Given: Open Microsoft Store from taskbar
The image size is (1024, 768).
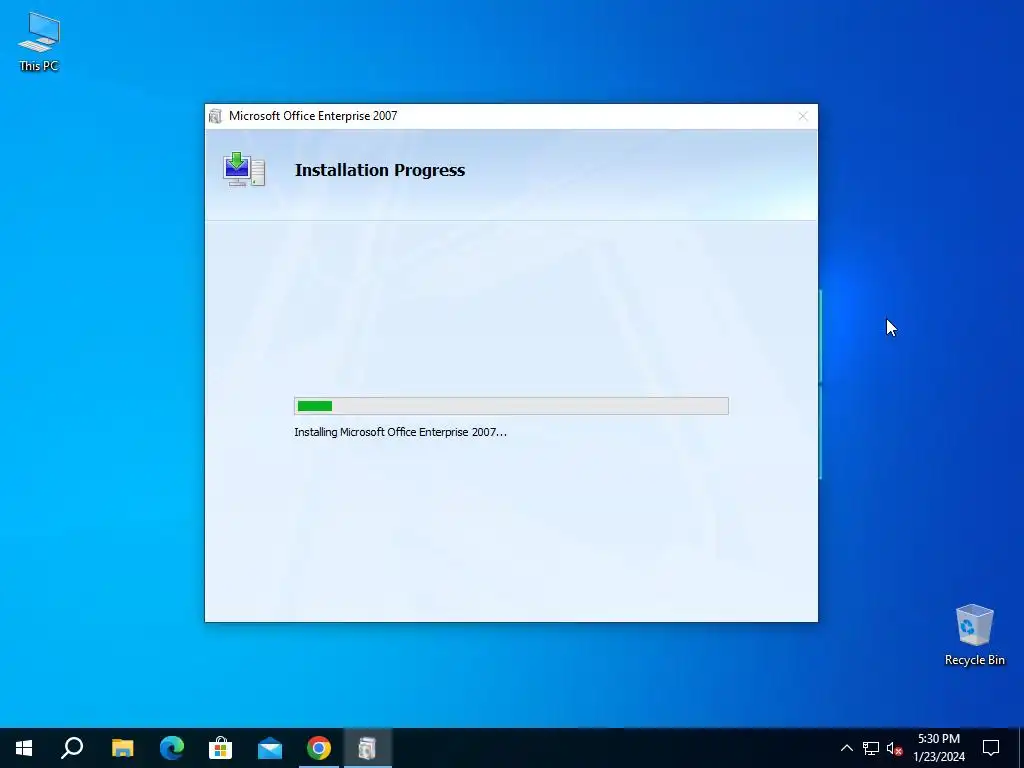Looking at the screenshot, I should (221, 748).
